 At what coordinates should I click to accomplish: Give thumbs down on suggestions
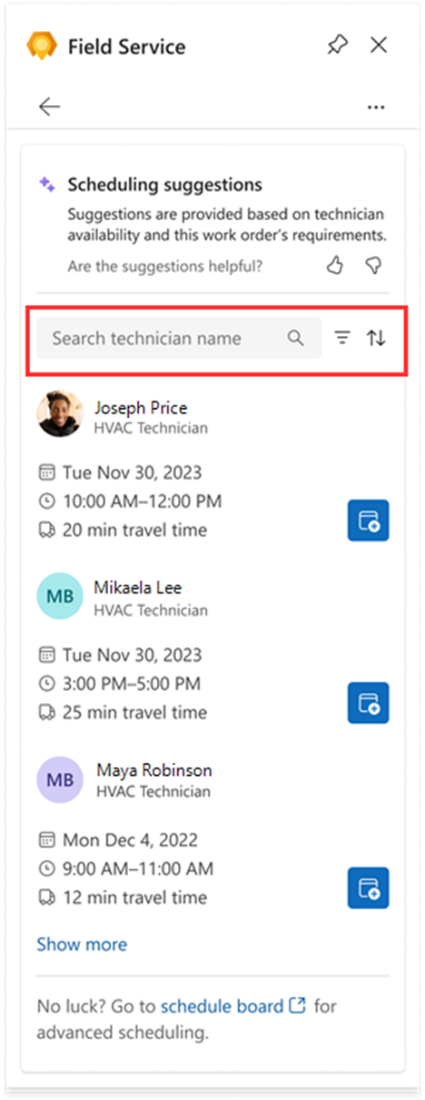(x=373, y=266)
